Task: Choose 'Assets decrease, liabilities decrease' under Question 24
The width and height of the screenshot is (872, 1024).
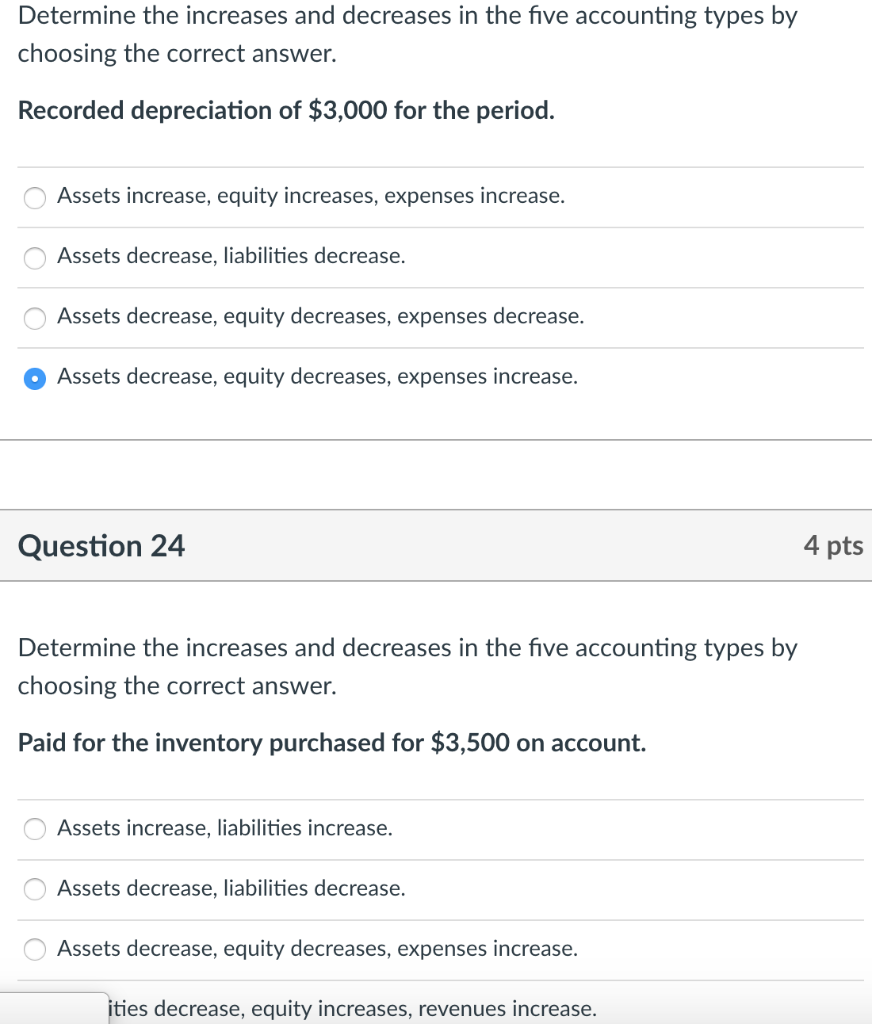Action: tap(34, 888)
